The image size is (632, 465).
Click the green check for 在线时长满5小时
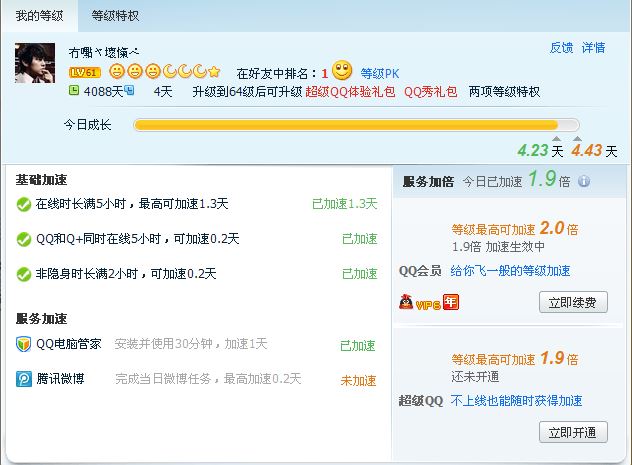[x=24, y=204]
